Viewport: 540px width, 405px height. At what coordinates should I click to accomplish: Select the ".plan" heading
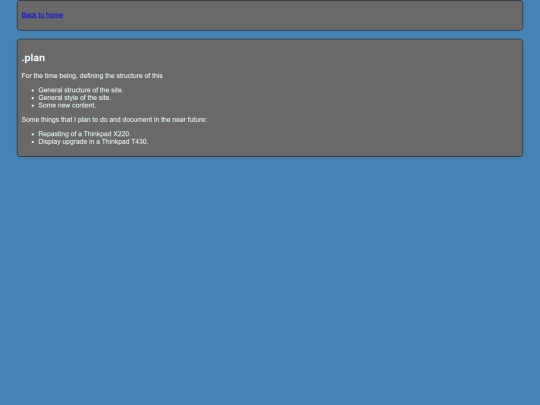point(33,58)
